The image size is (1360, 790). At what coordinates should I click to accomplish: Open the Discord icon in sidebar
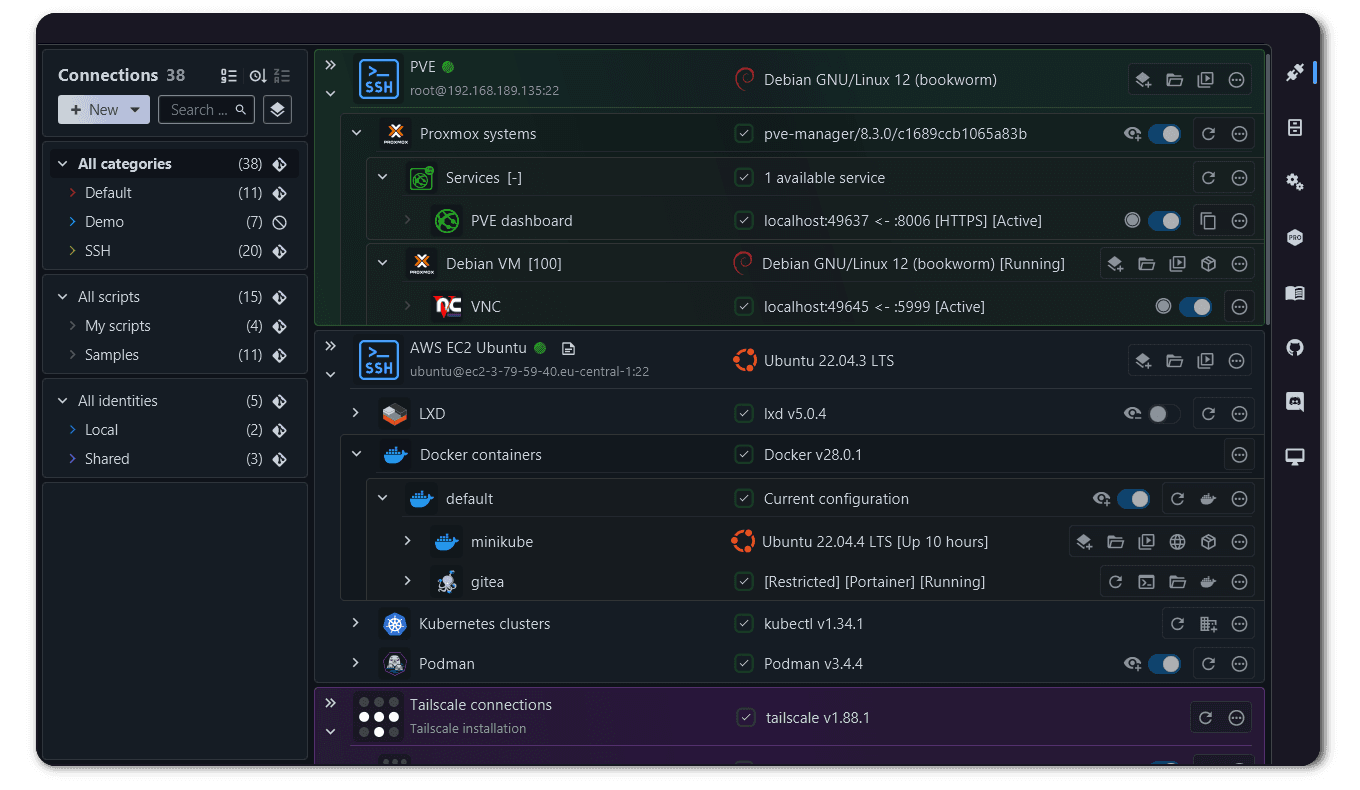tap(1295, 402)
